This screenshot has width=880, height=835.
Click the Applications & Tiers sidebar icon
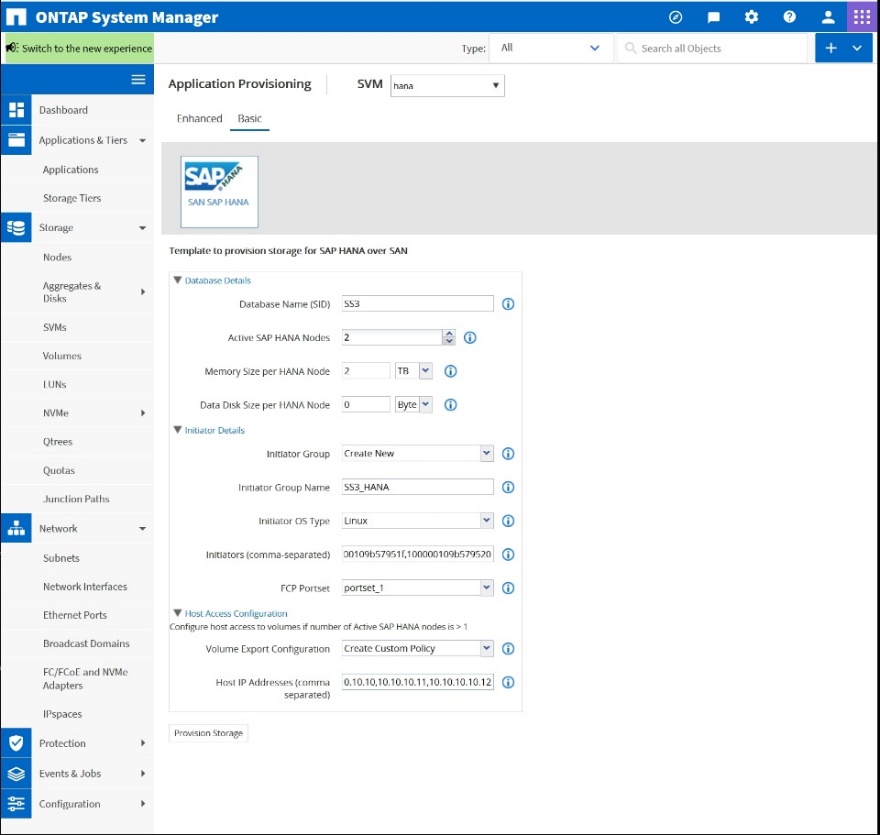[x=16, y=140]
